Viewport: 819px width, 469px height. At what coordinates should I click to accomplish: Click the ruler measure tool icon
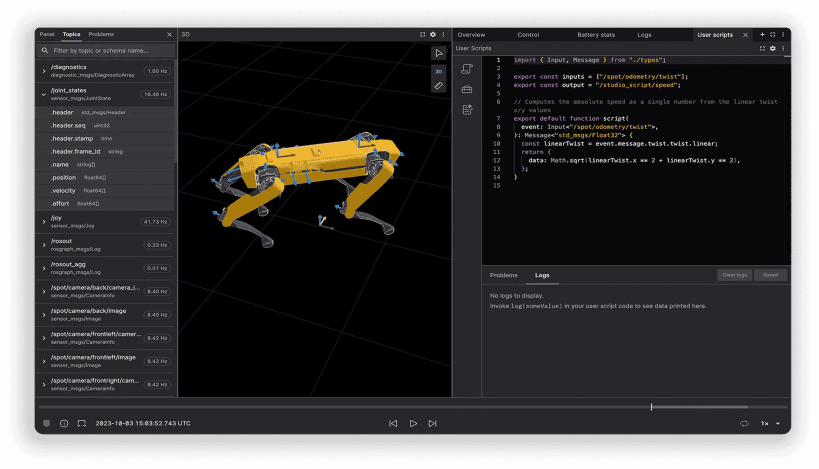[x=438, y=86]
